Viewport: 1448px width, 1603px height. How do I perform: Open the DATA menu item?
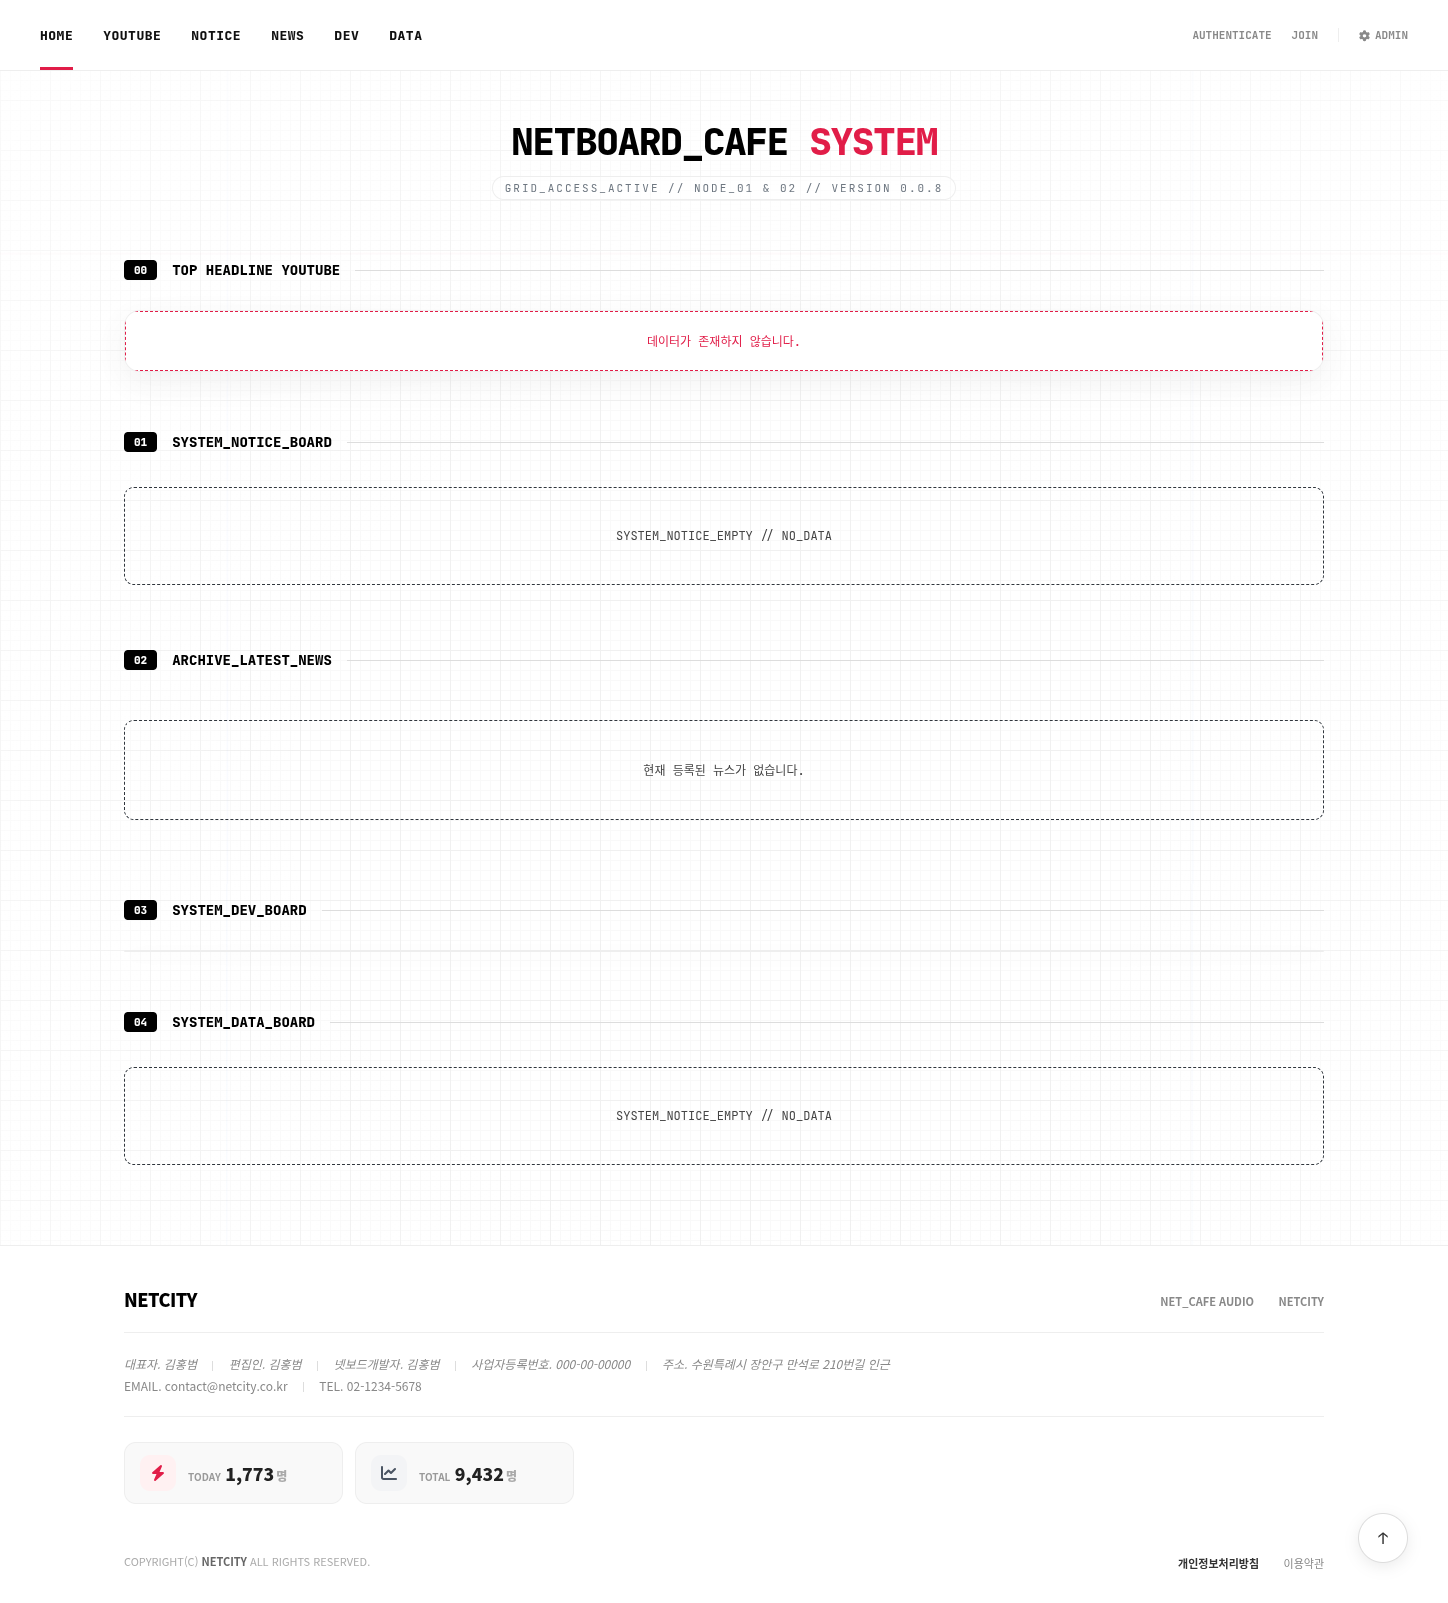pyautogui.click(x=405, y=36)
